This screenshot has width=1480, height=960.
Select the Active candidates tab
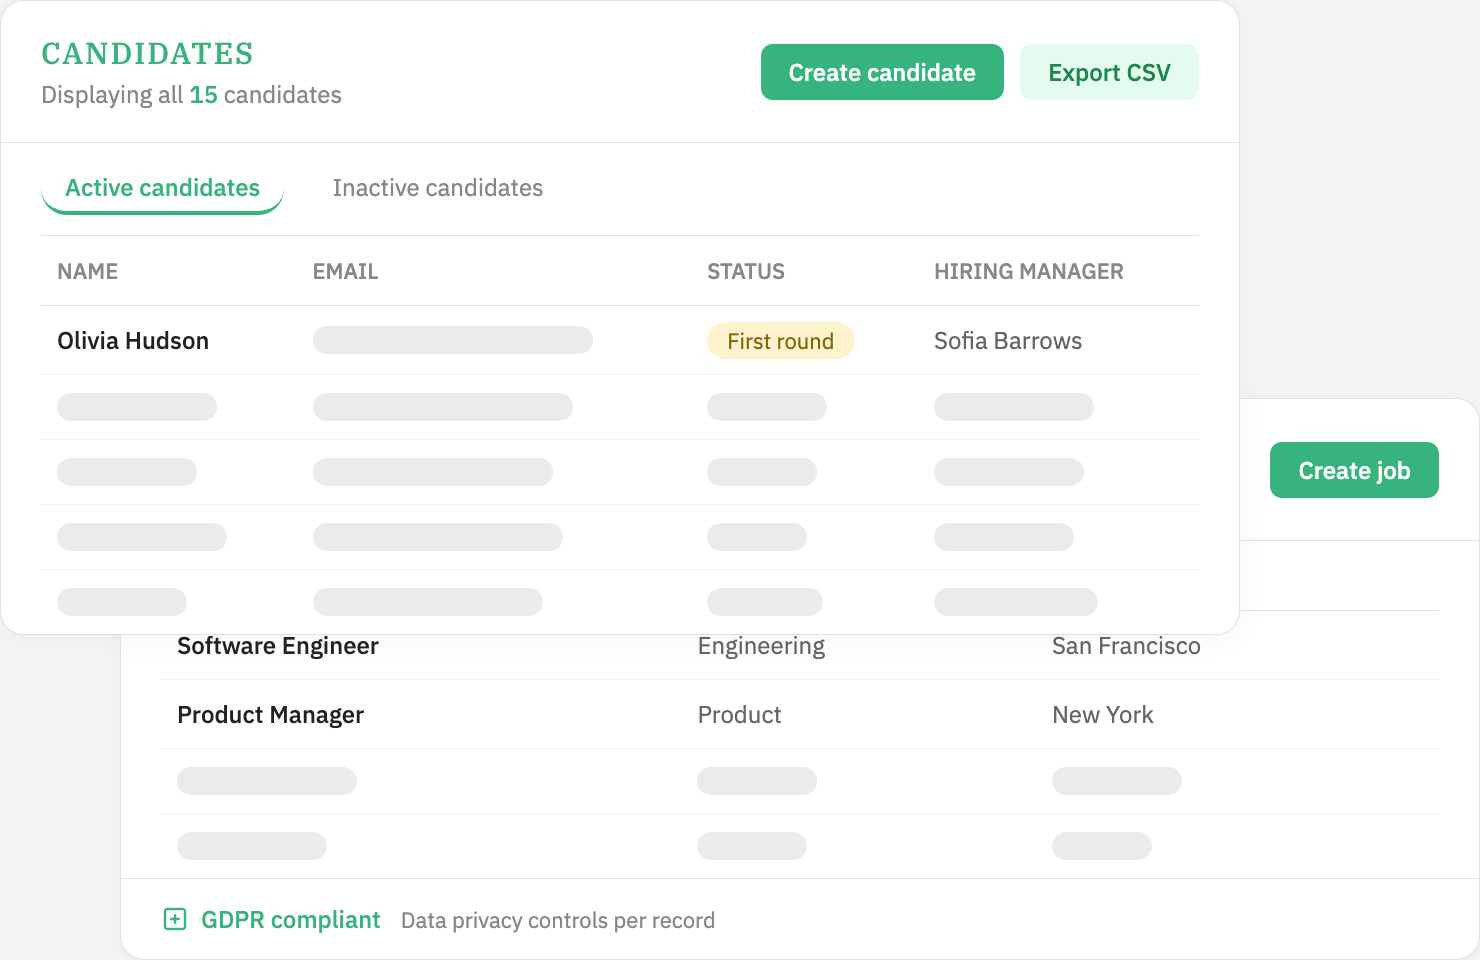pyautogui.click(x=162, y=187)
